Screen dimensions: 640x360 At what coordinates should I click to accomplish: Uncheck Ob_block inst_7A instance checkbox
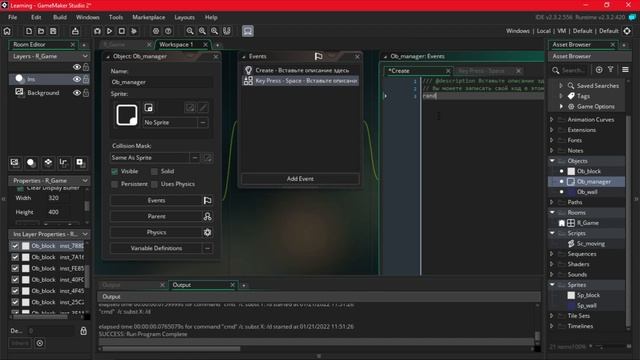15,257
